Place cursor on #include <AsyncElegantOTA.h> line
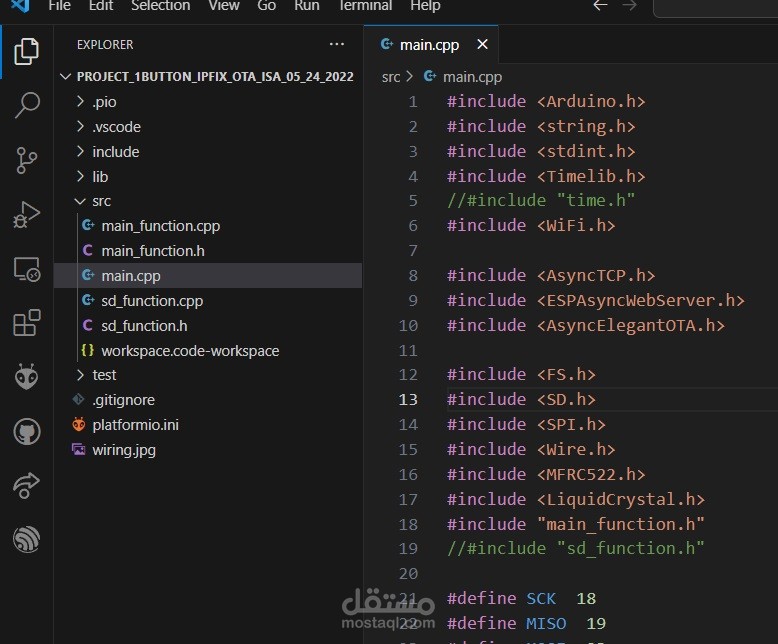Image resolution: width=778 pixels, height=644 pixels. pyautogui.click(x=585, y=325)
